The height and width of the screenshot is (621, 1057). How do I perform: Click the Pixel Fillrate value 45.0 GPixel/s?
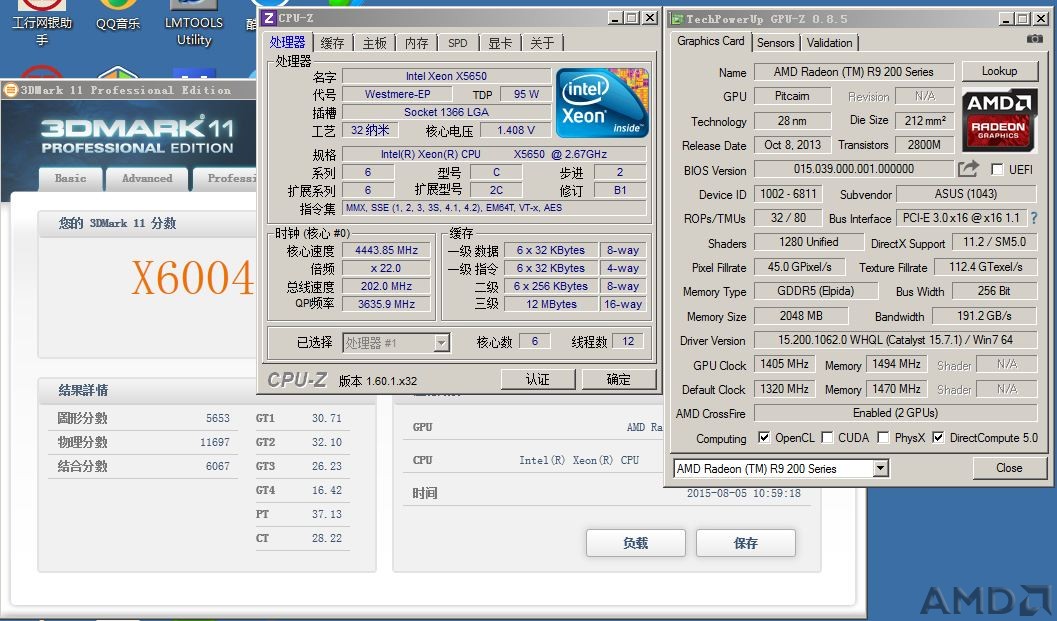(799, 267)
